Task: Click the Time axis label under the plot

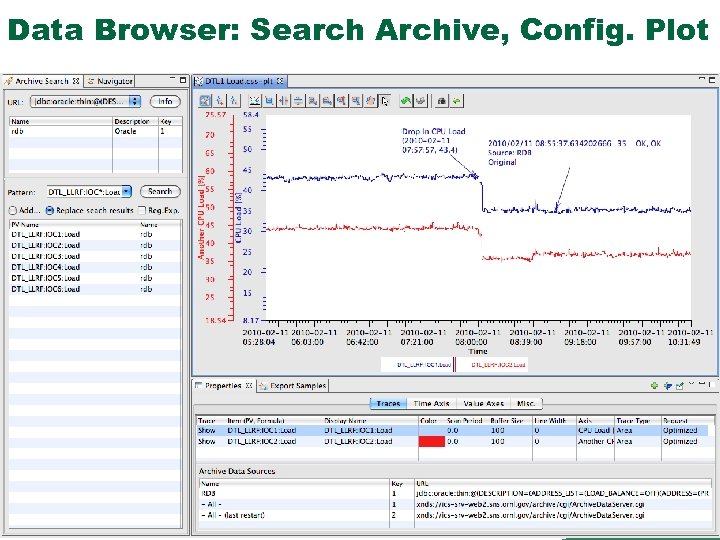Action: 478,351
